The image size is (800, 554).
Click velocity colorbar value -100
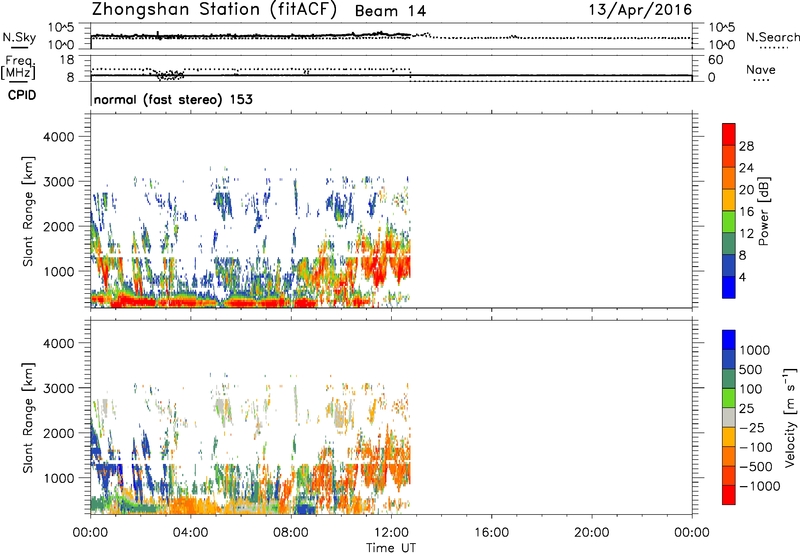[756, 447]
